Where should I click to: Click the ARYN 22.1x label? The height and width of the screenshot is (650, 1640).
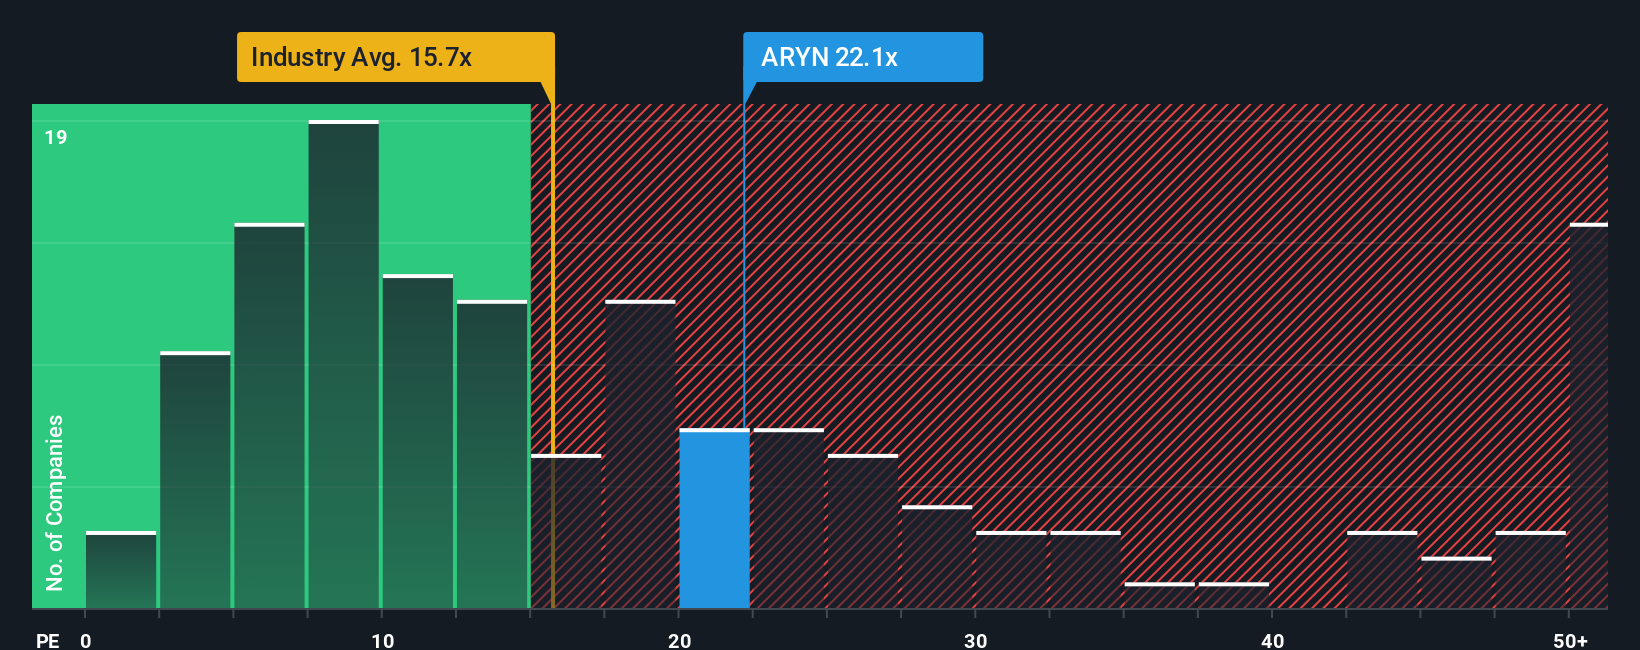pos(862,57)
